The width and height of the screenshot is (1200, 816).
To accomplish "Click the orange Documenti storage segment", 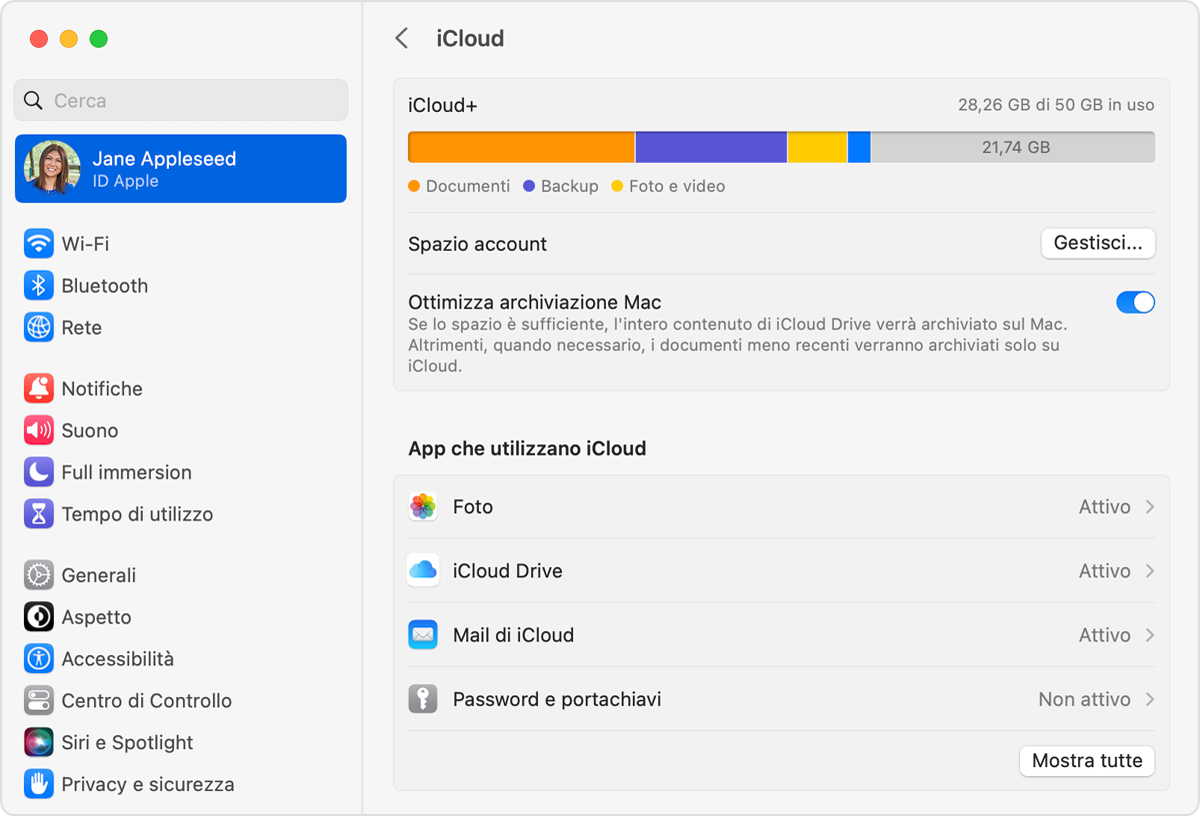I will click(521, 147).
